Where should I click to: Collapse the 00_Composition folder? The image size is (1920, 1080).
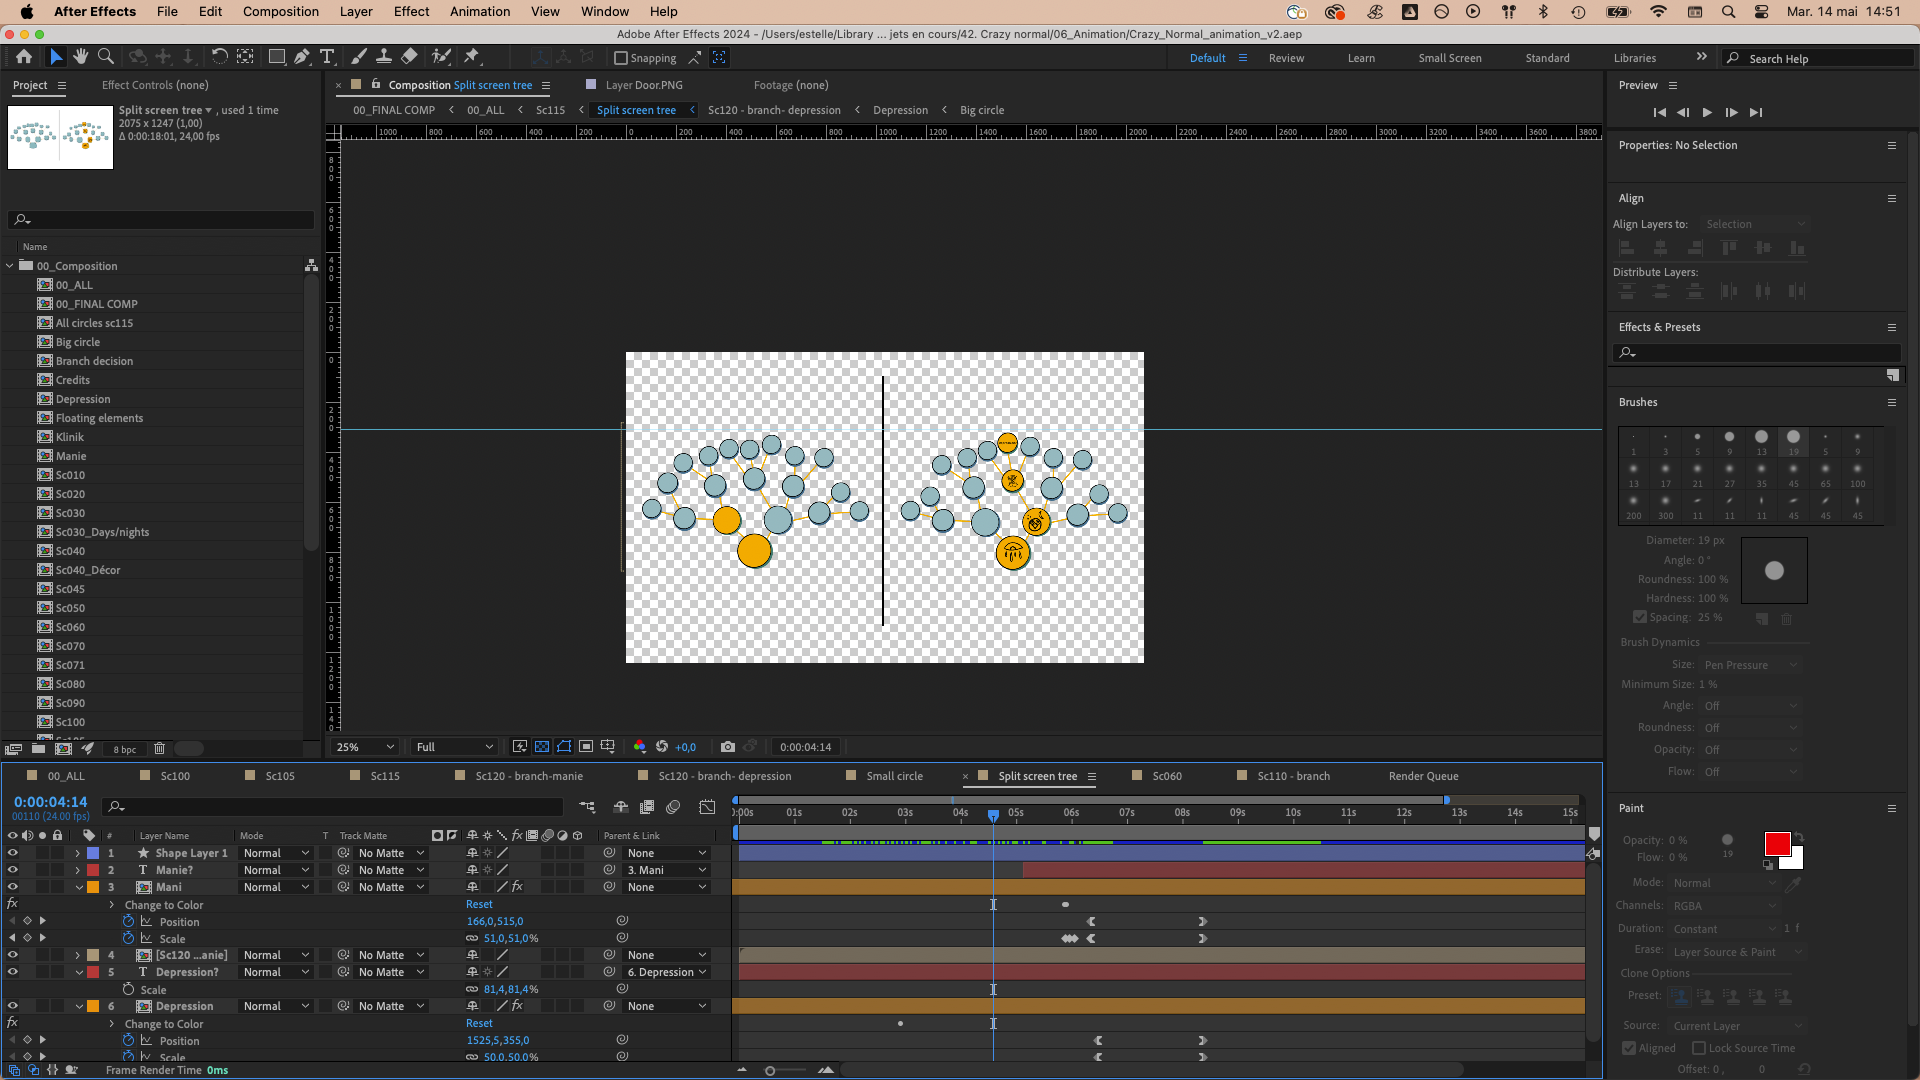point(11,266)
